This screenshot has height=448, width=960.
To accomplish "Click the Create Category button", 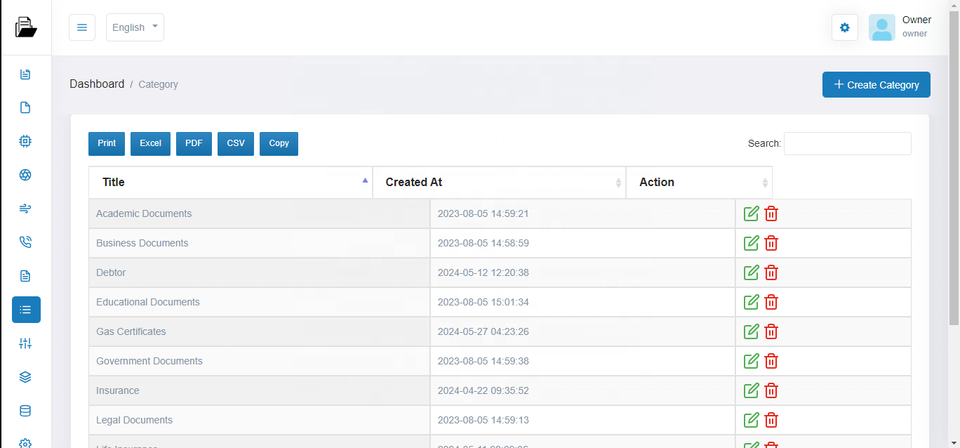I will [876, 85].
